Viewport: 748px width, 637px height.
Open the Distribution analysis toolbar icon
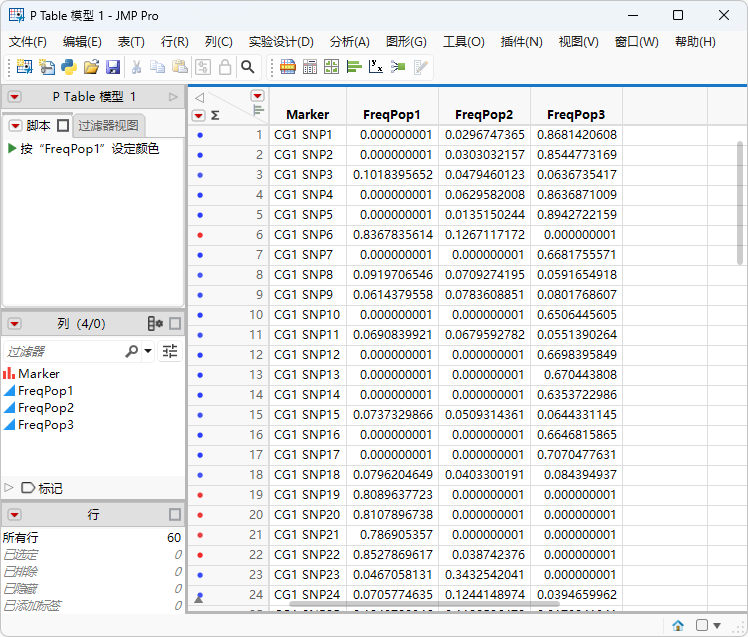(353, 67)
